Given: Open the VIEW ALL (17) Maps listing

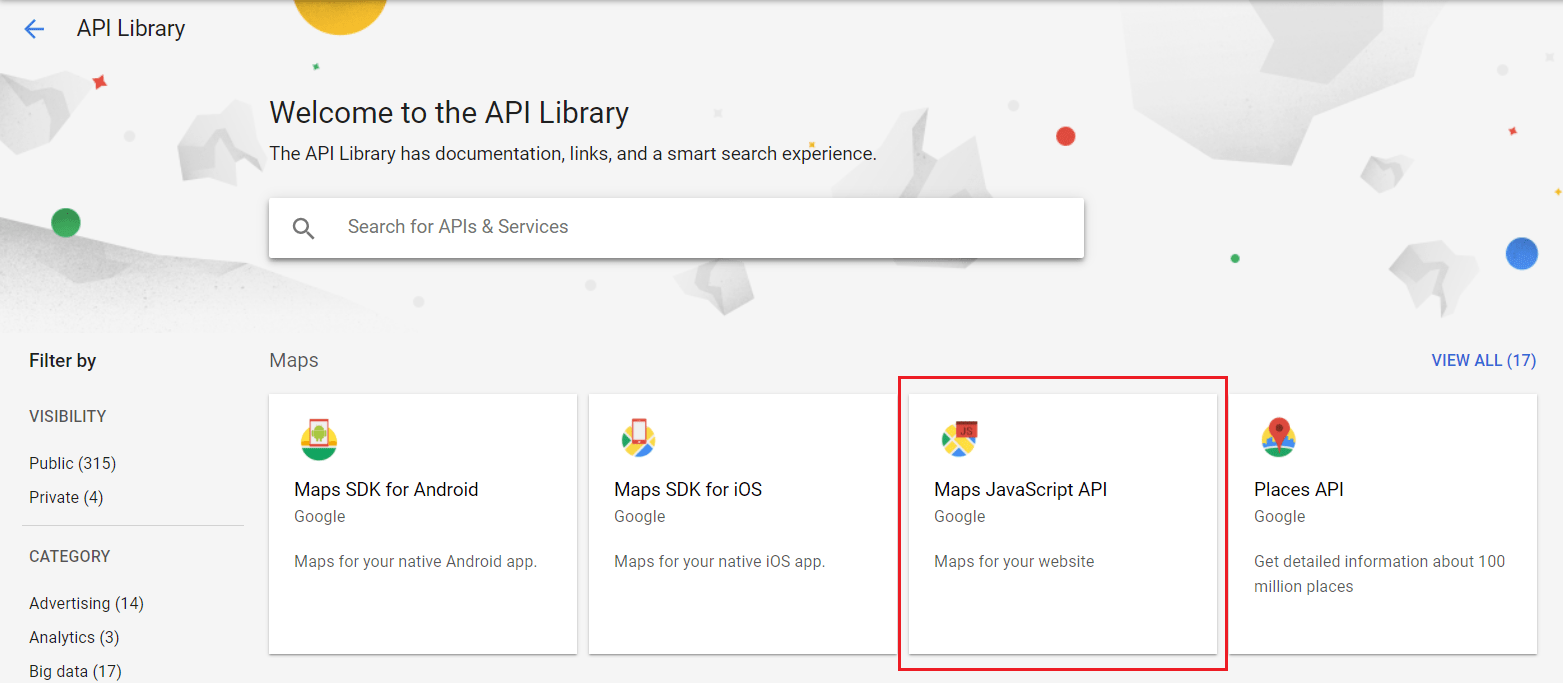Looking at the screenshot, I should pyautogui.click(x=1483, y=360).
